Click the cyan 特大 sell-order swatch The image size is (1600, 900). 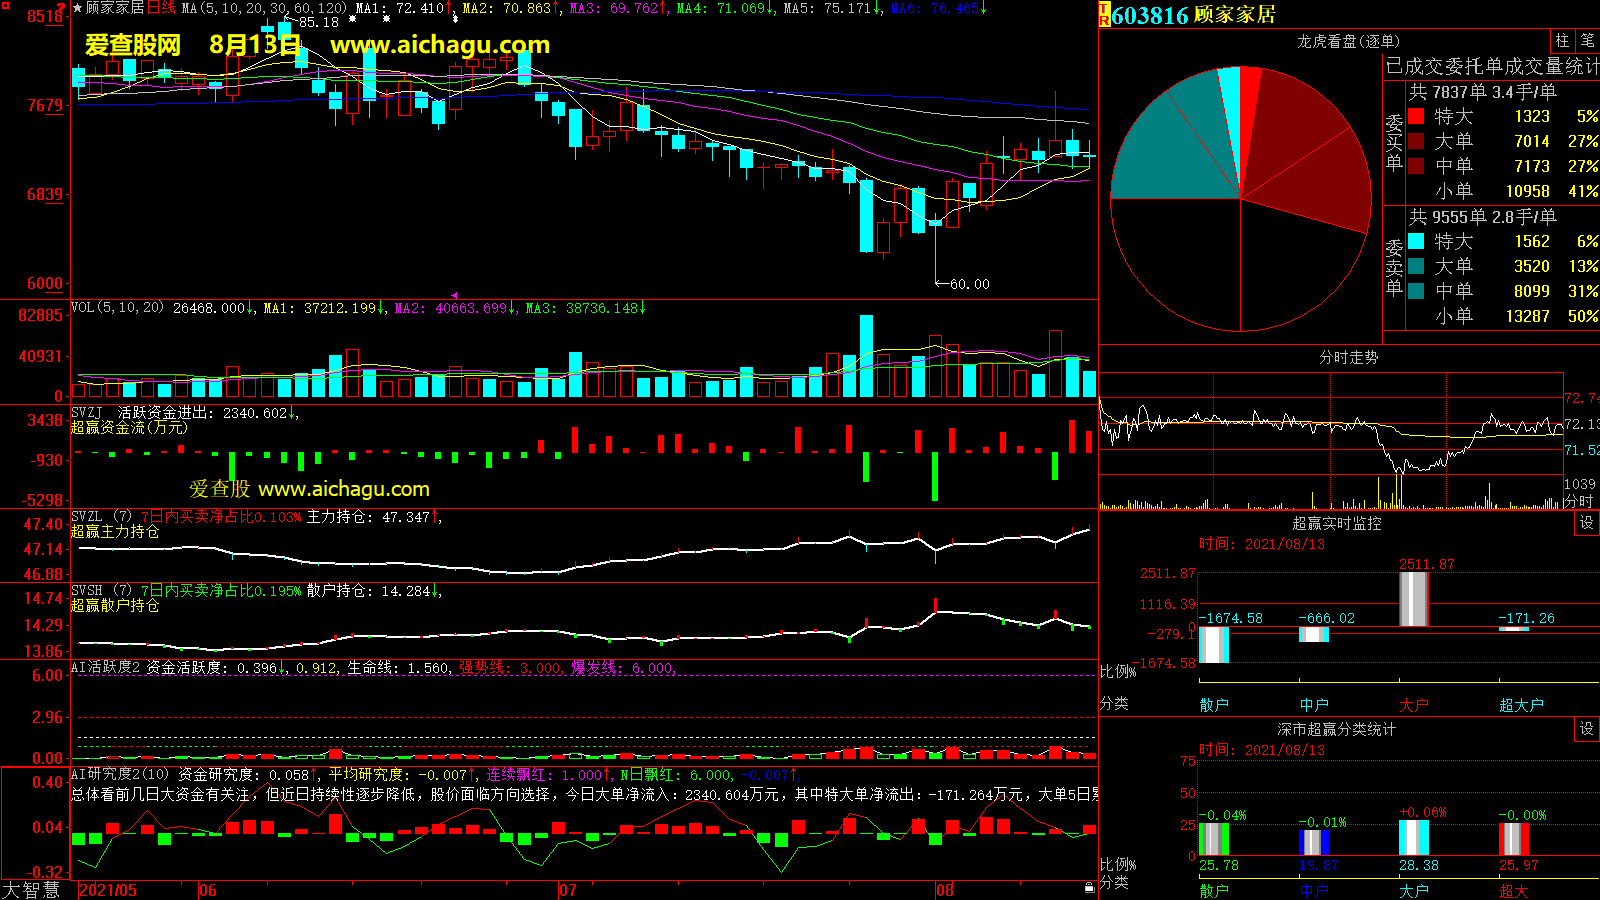1416,241
